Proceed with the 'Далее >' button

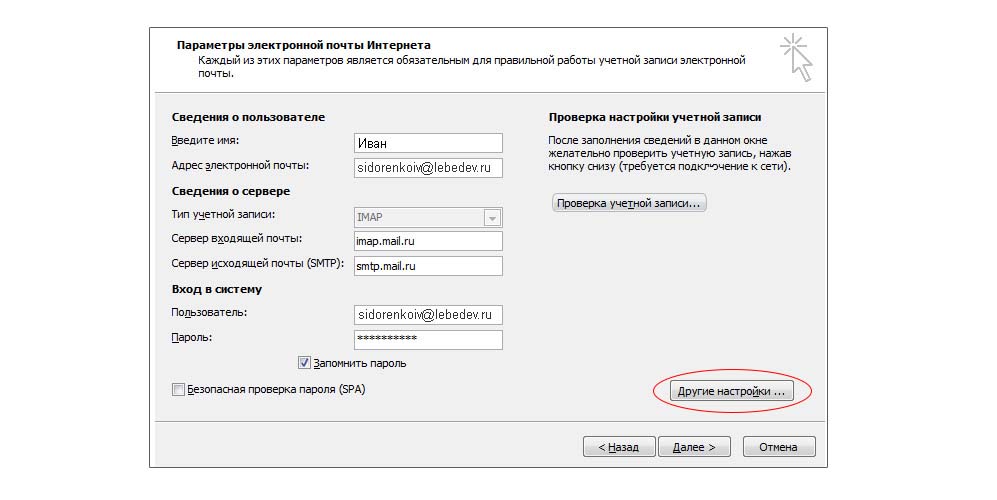click(x=695, y=447)
